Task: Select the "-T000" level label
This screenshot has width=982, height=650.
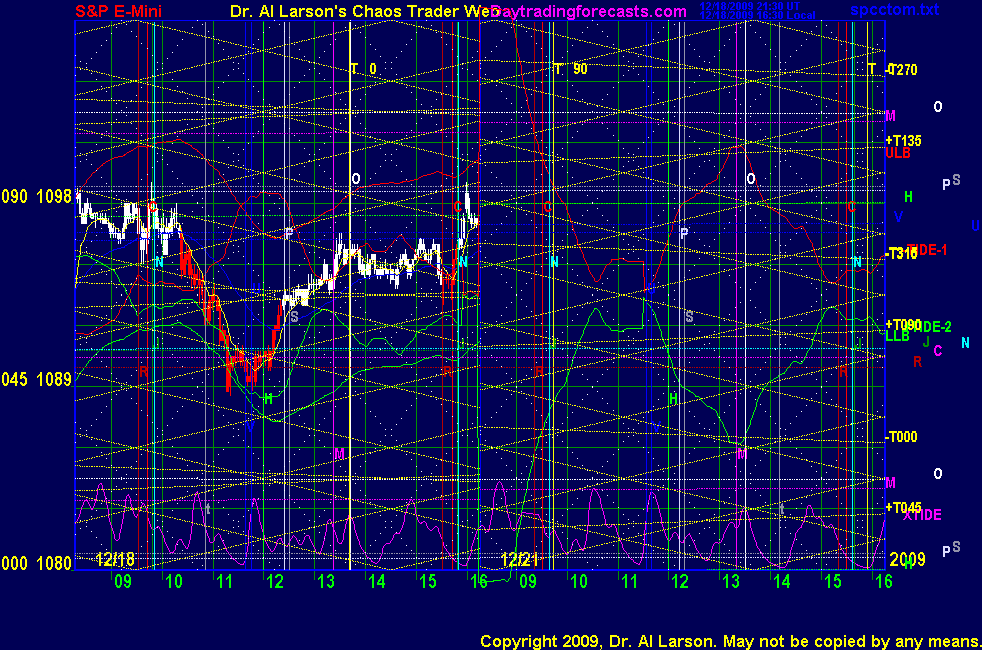Action: (901, 436)
